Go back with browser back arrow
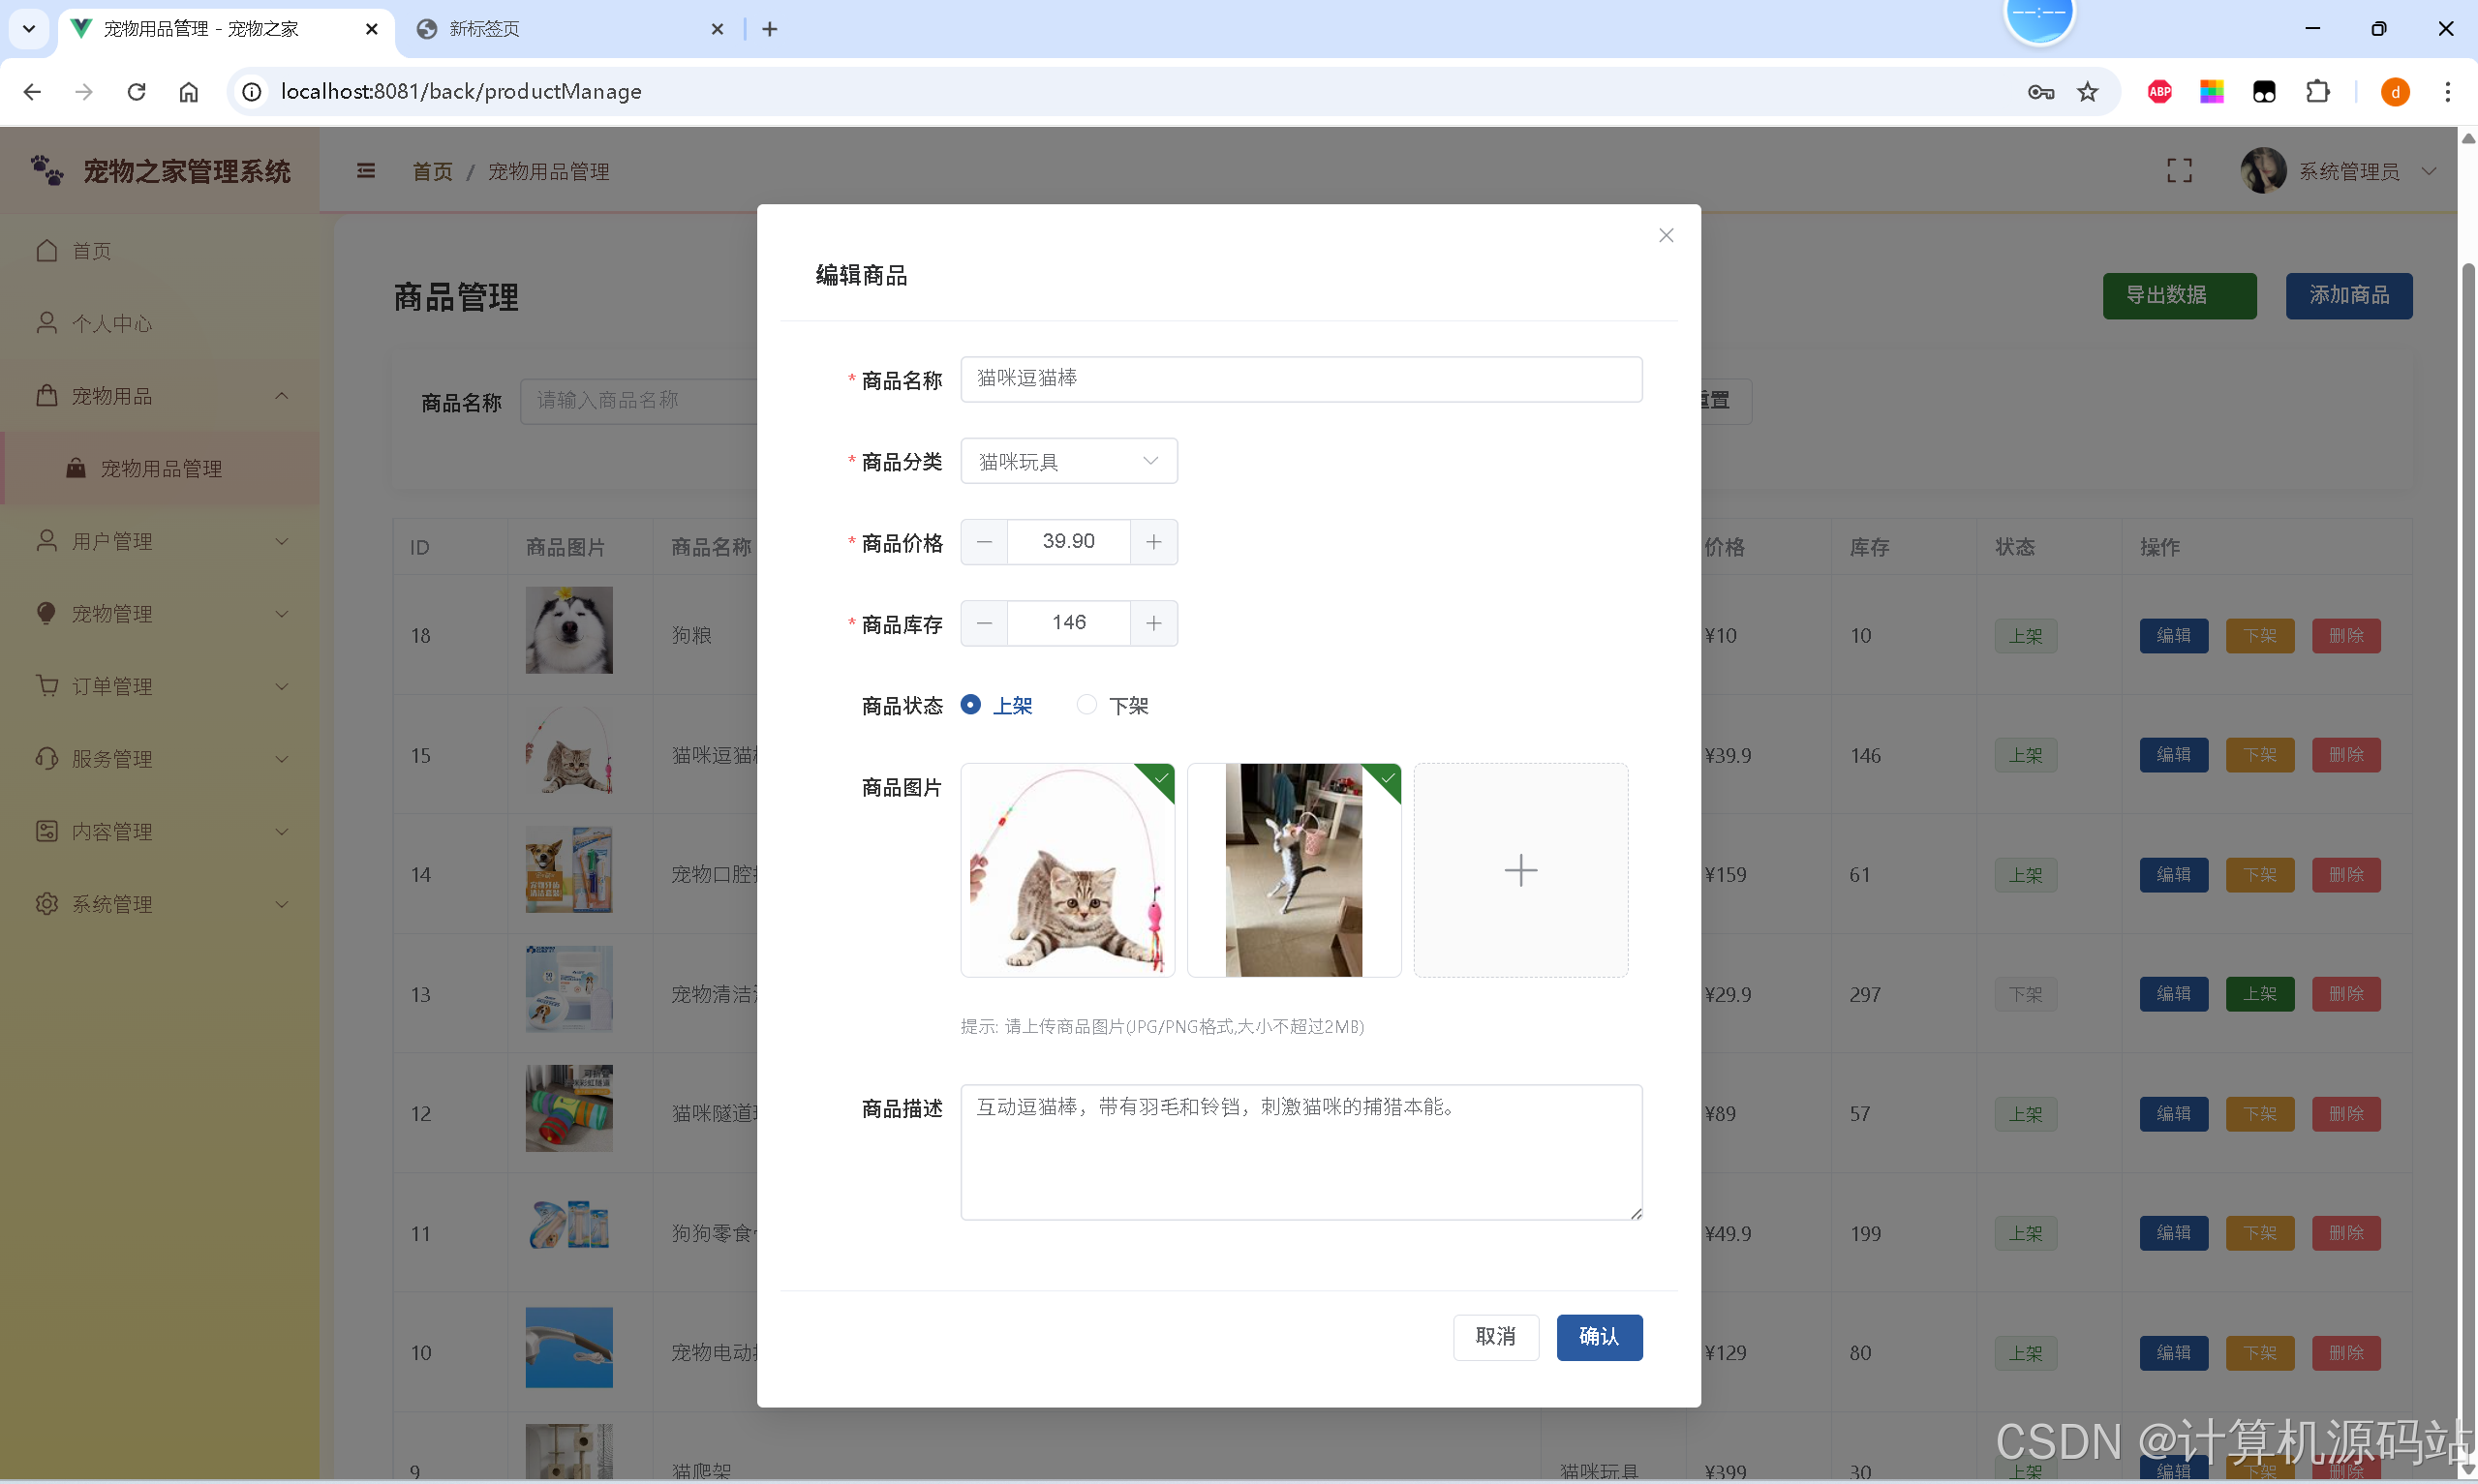Image resolution: width=2478 pixels, height=1484 pixels. point(32,92)
